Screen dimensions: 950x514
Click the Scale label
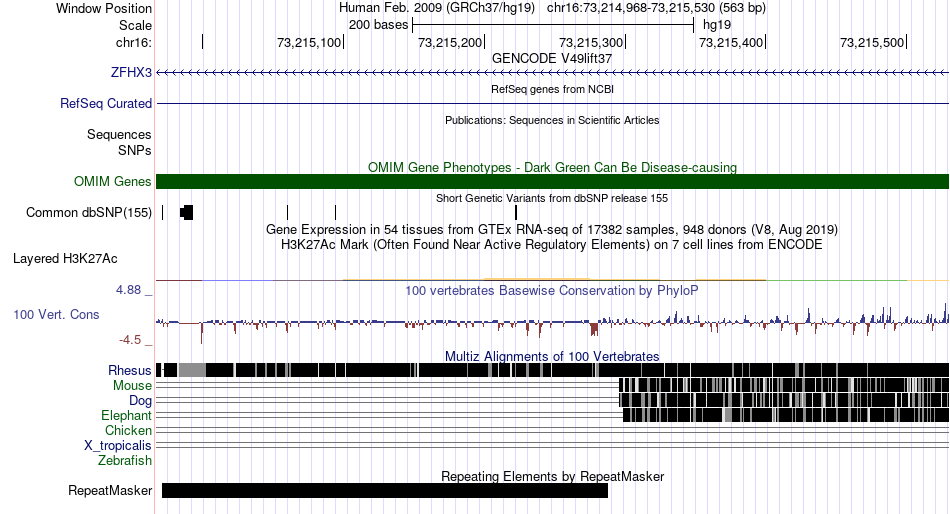click(135, 25)
